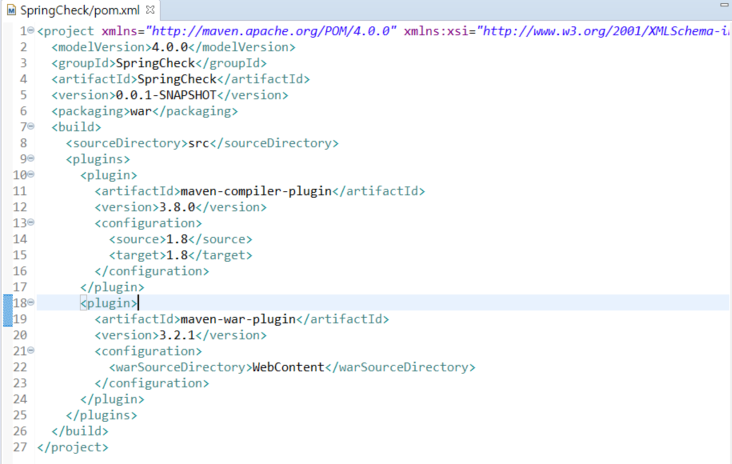The width and height of the screenshot is (732, 464).
Task: Click the modelVersion value 4.0.0
Action: click(x=169, y=47)
